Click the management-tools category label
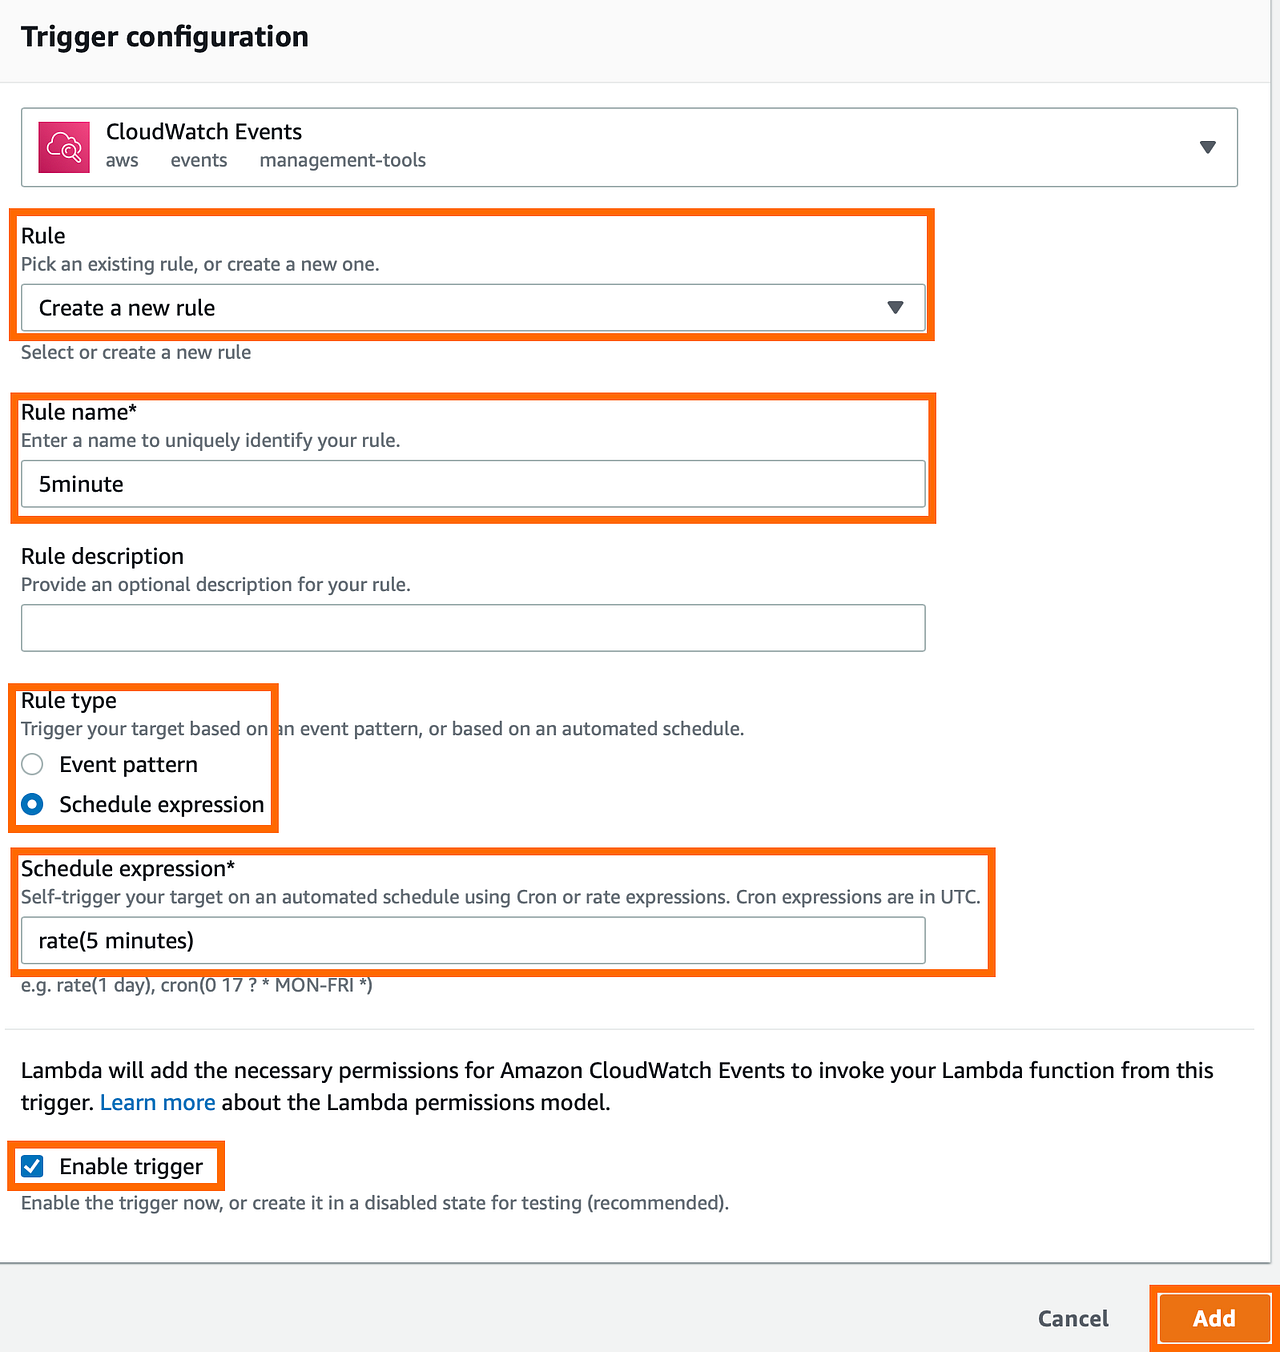Image resolution: width=1280 pixels, height=1352 pixels. click(x=342, y=160)
